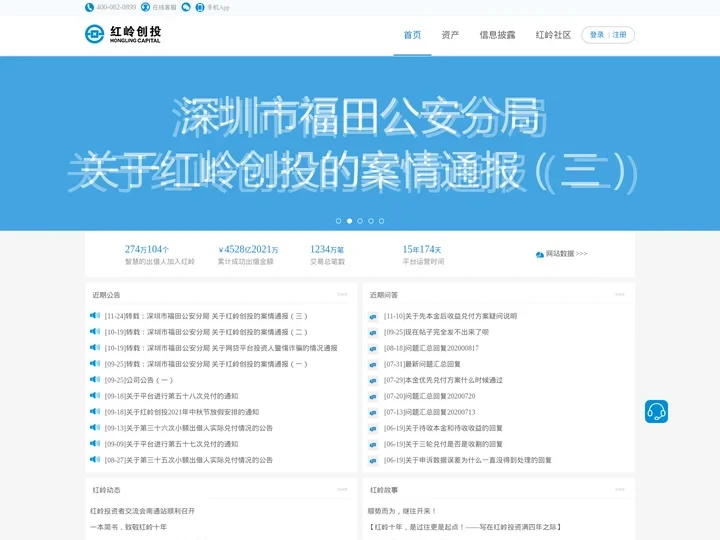
Task: Open [09-13]关于第三十六次小额出借人实际兑付情况的公告
Action: coord(189,428)
